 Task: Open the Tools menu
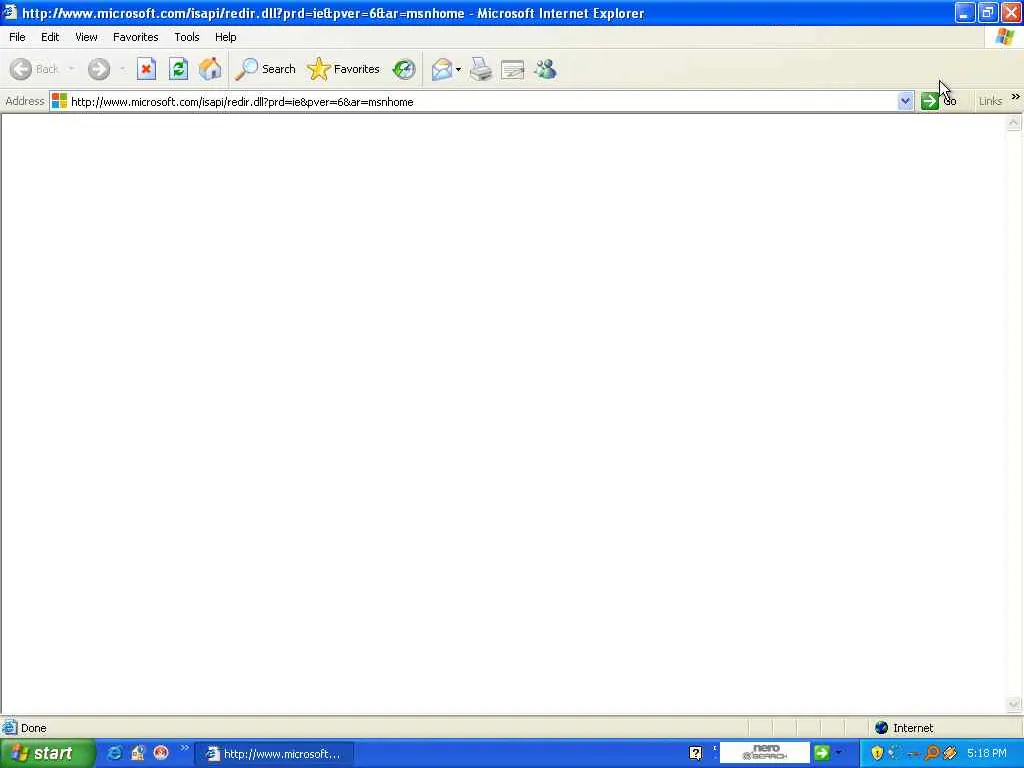coord(187,37)
